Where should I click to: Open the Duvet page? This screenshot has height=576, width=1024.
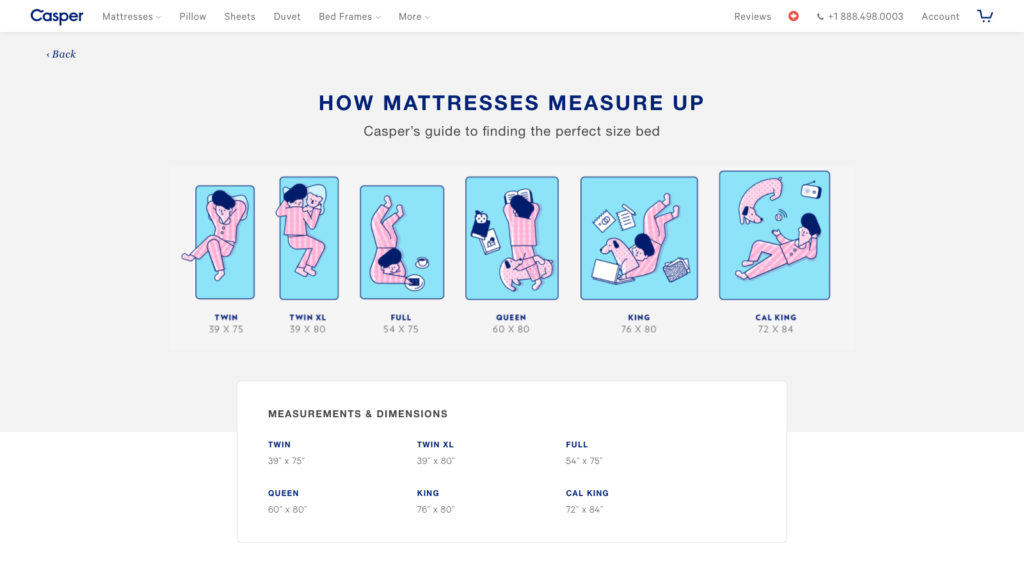coord(287,16)
